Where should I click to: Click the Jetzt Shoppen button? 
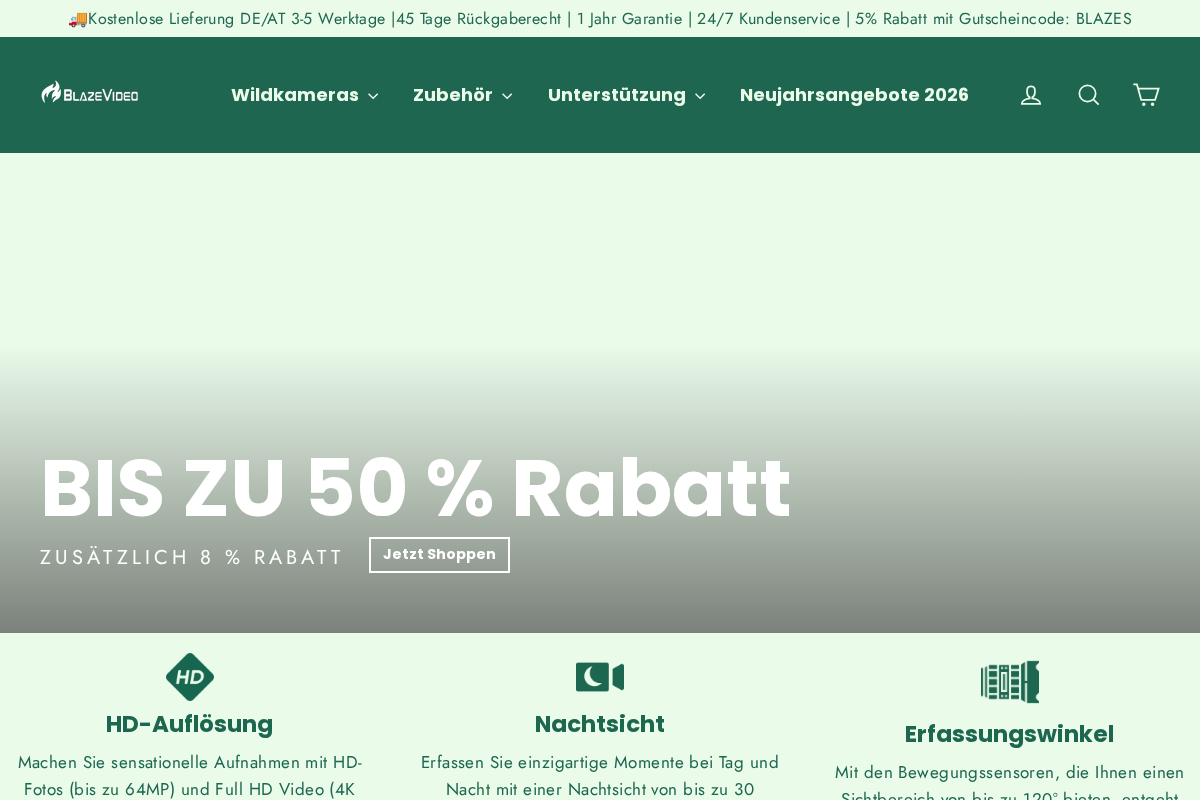439,555
